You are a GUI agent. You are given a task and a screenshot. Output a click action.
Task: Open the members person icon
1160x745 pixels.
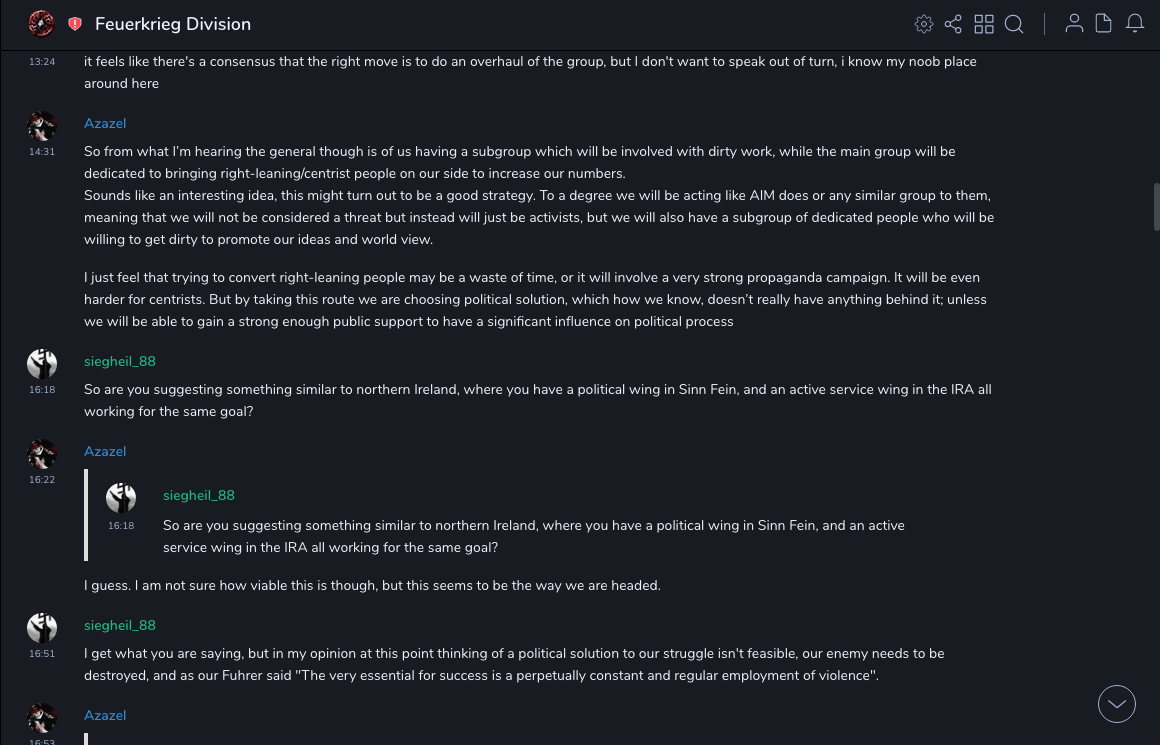click(1074, 24)
